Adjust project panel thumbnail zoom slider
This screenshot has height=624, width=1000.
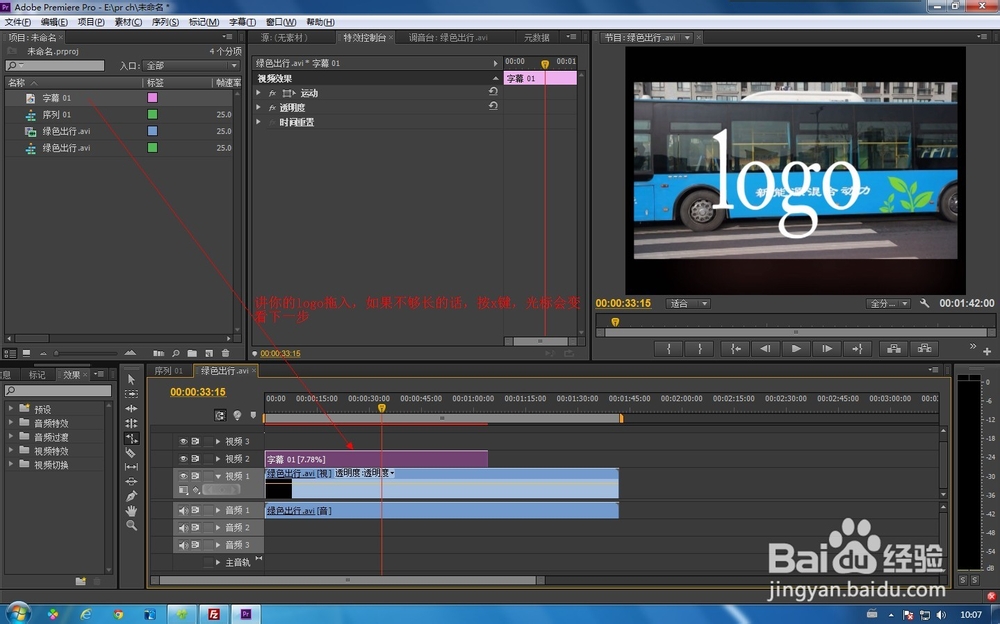[56, 353]
